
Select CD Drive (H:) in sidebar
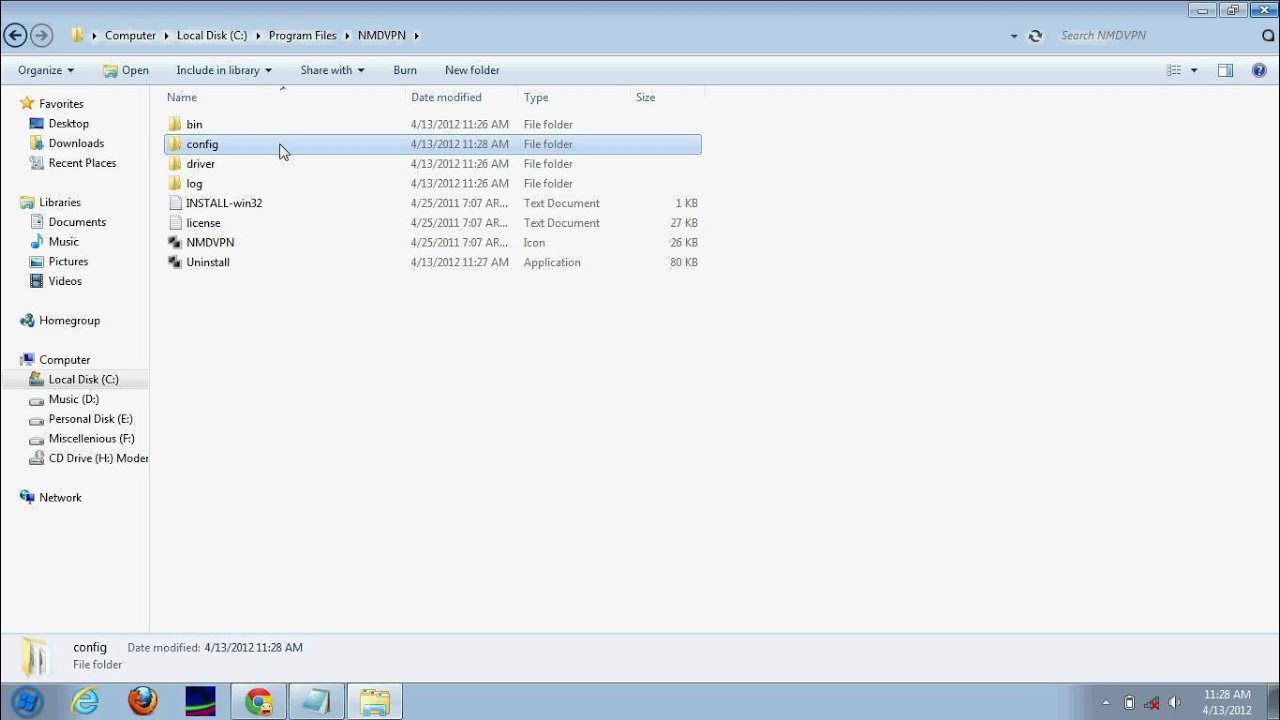(98, 458)
